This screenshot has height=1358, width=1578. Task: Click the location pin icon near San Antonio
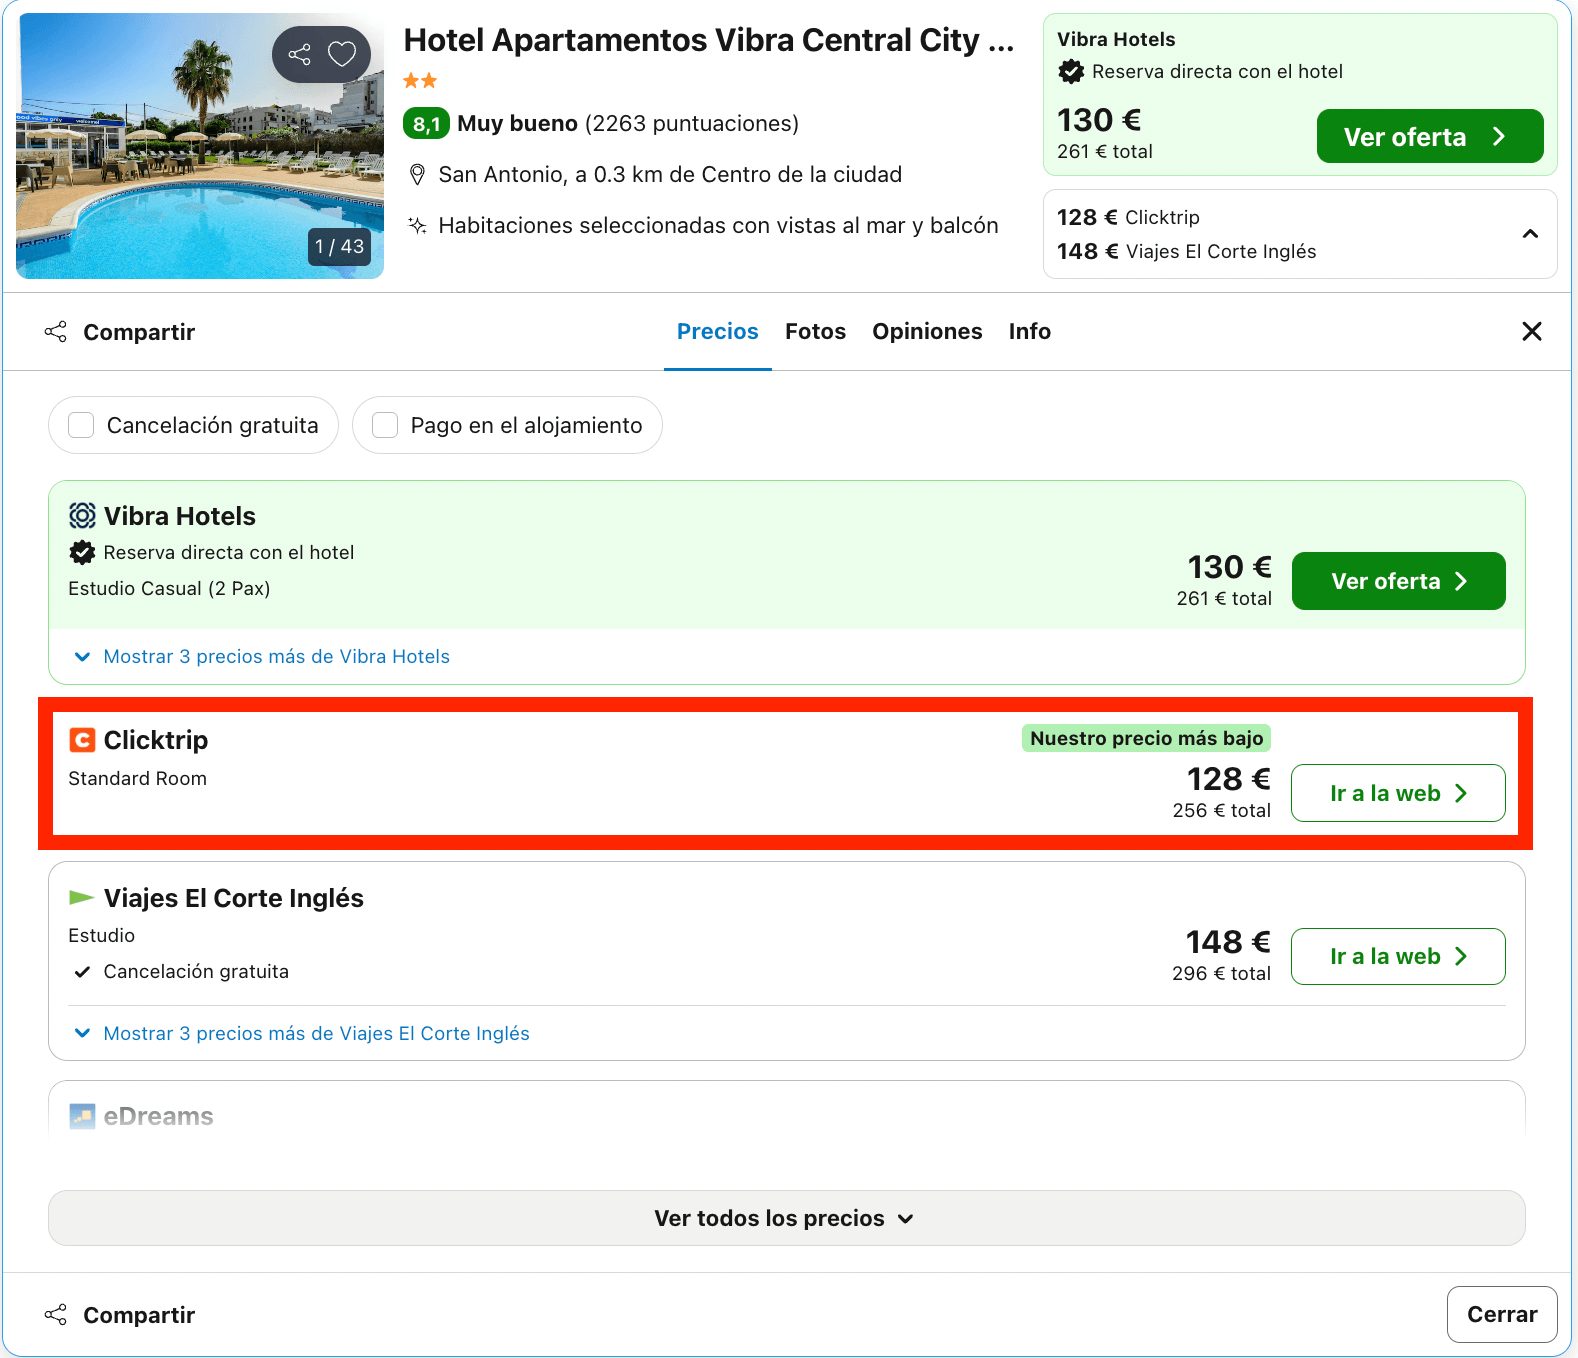[x=418, y=175]
